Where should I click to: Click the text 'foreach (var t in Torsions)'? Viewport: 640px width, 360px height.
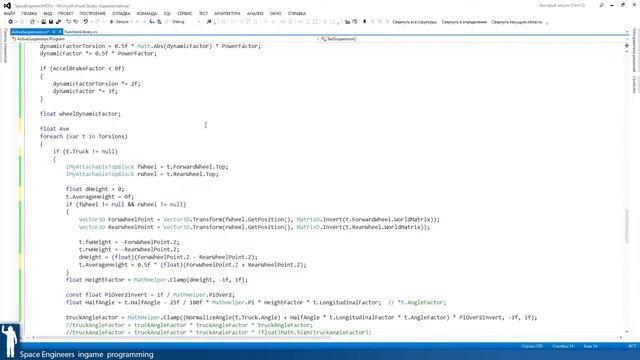[84, 136]
